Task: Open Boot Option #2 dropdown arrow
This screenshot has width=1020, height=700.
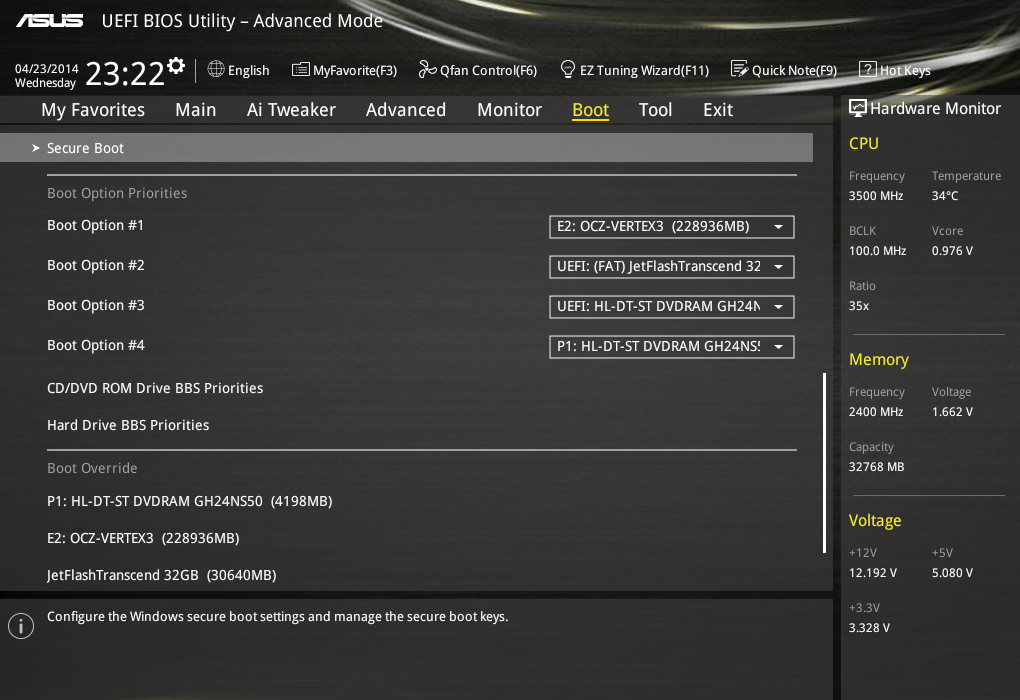Action: (x=779, y=267)
